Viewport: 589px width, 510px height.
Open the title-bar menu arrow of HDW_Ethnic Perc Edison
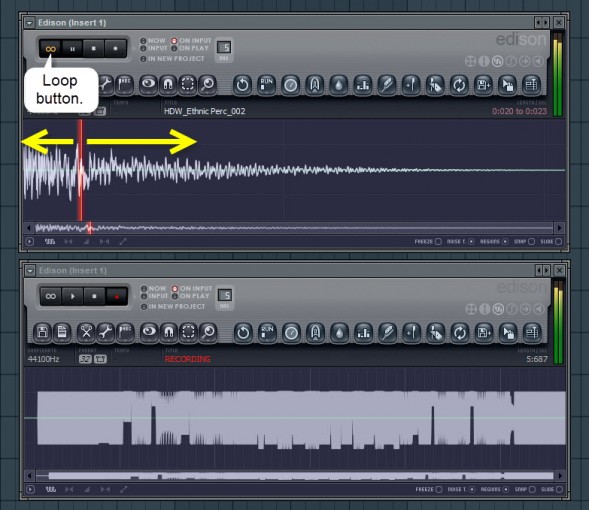click(x=29, y=23)
